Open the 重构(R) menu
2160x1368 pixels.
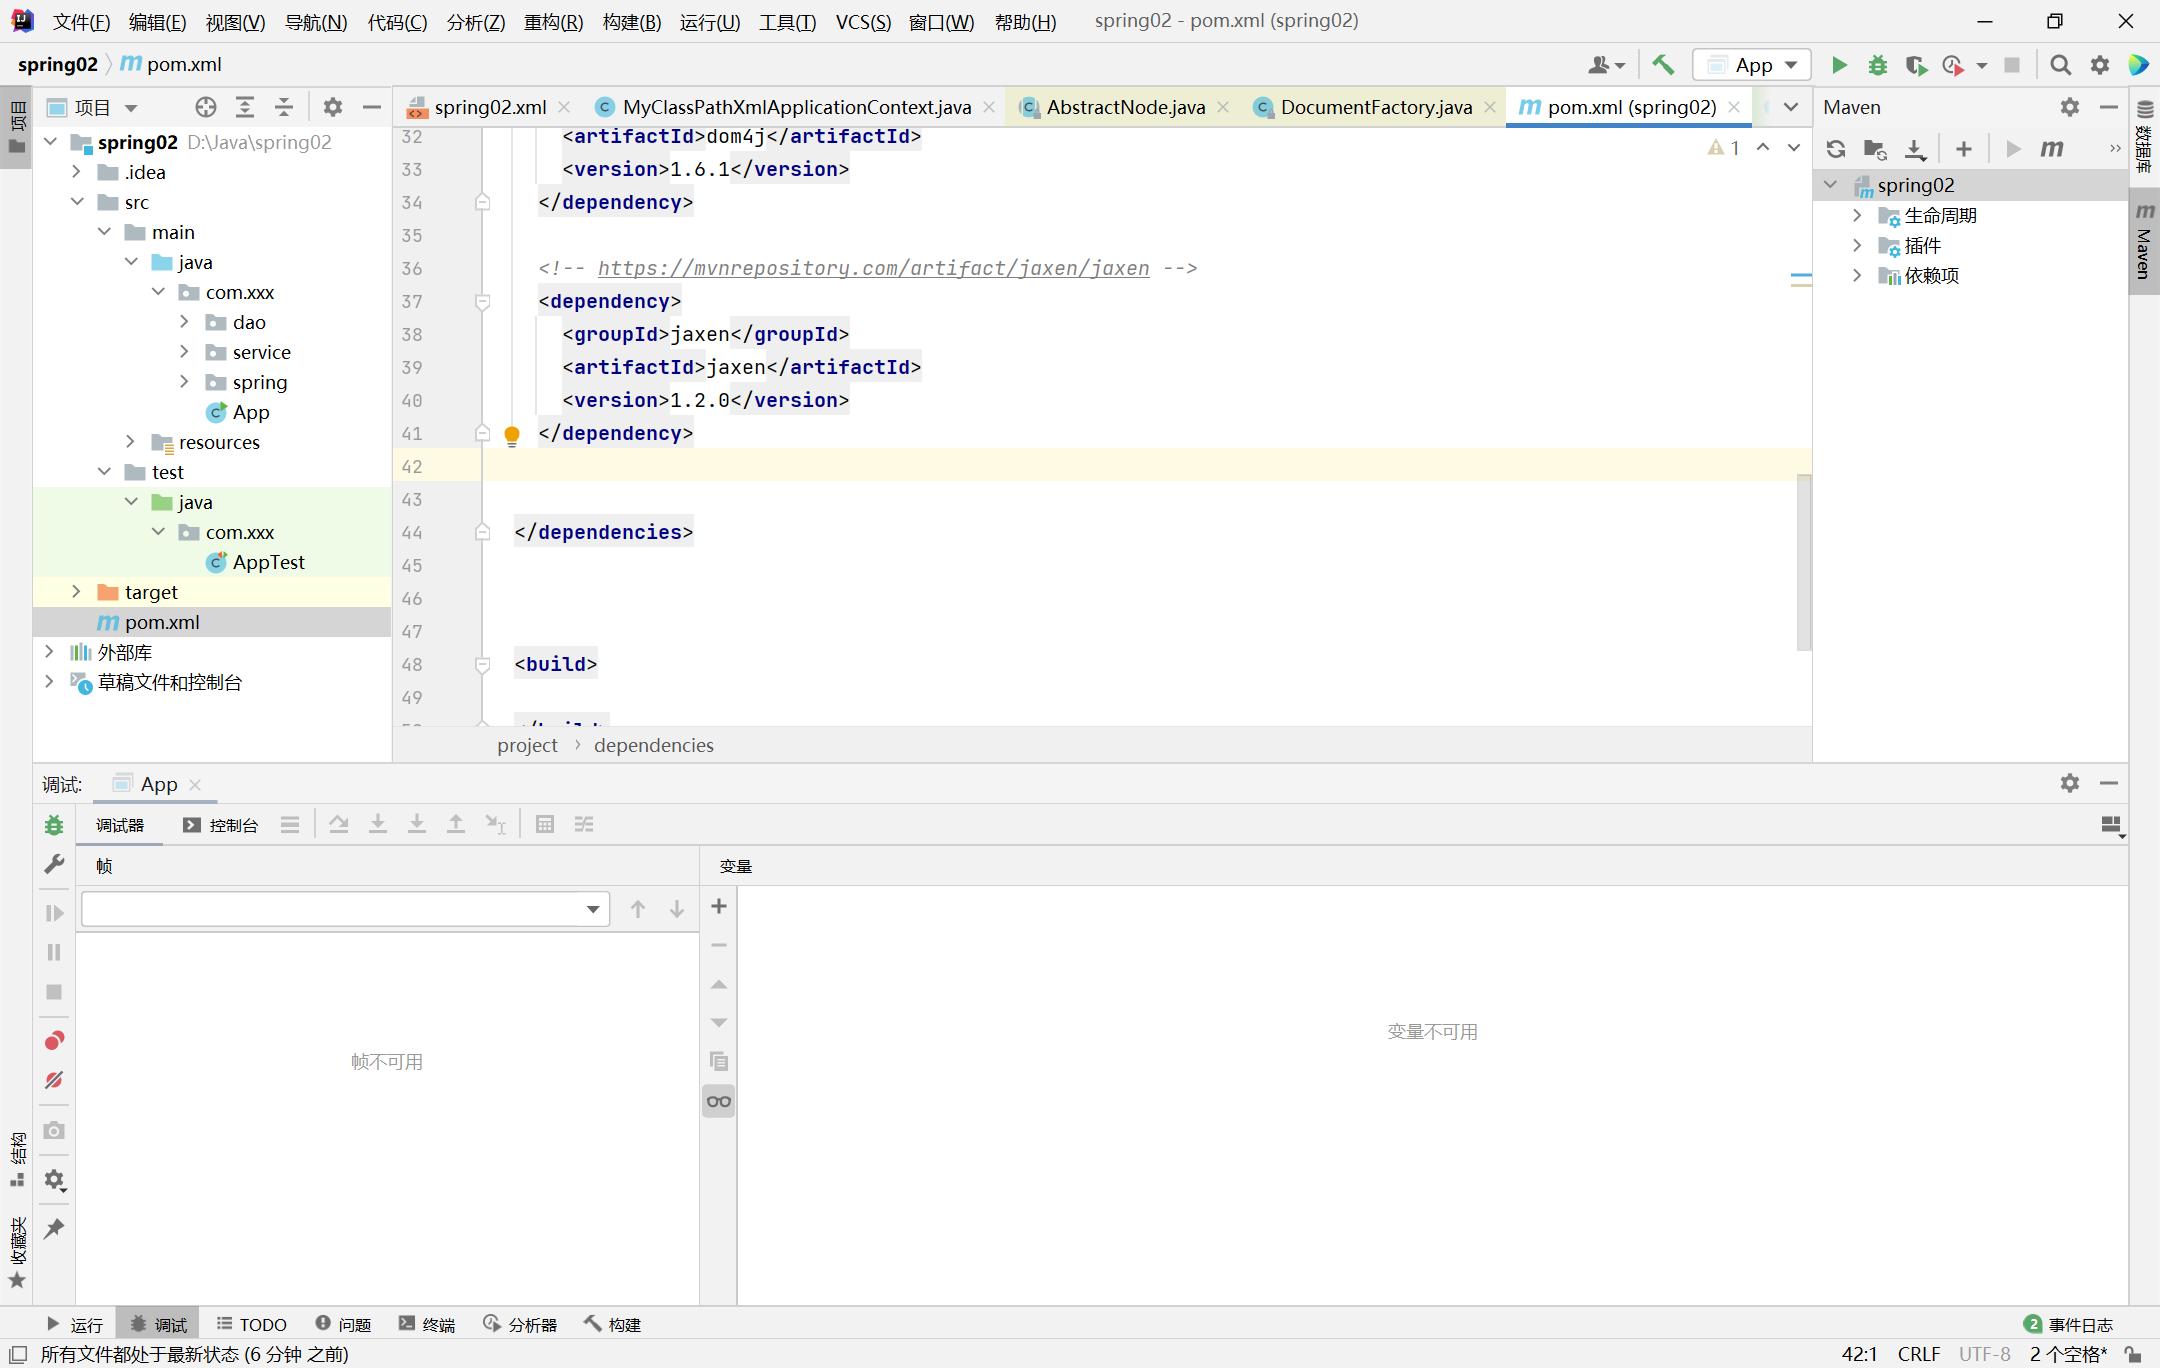[552, 22]
